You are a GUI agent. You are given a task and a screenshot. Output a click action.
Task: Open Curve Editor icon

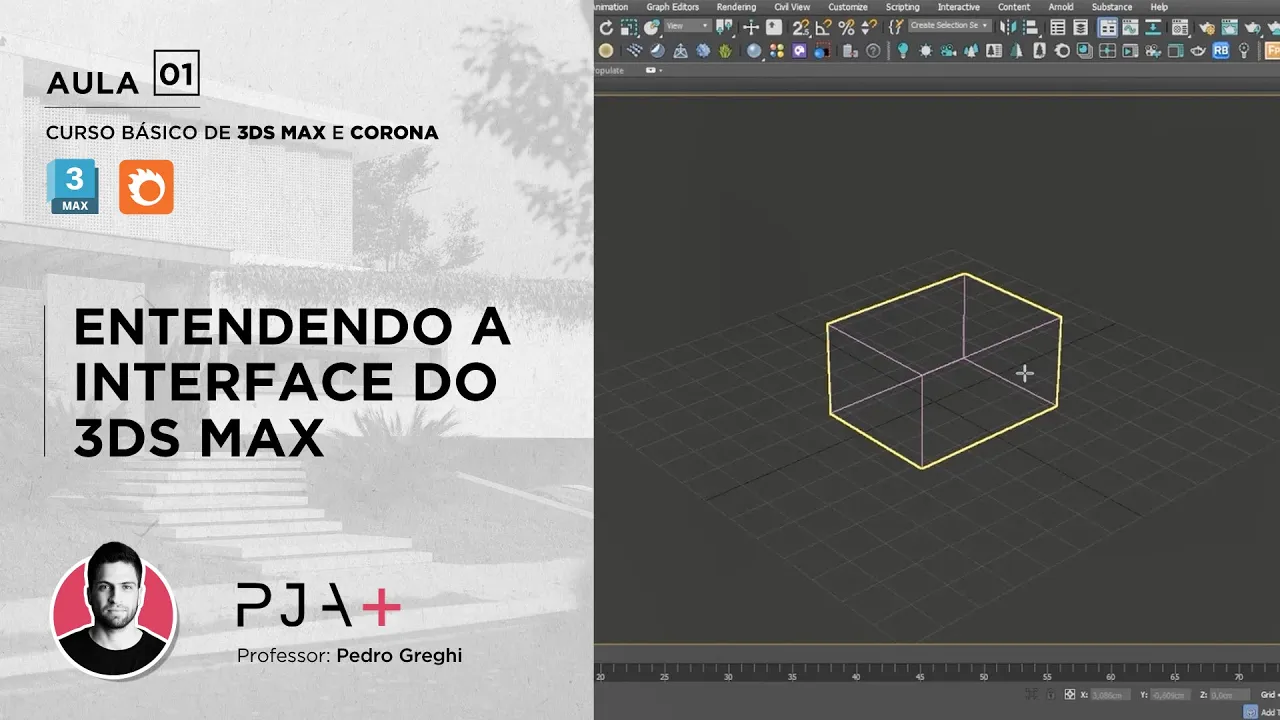coord(1130,27)
